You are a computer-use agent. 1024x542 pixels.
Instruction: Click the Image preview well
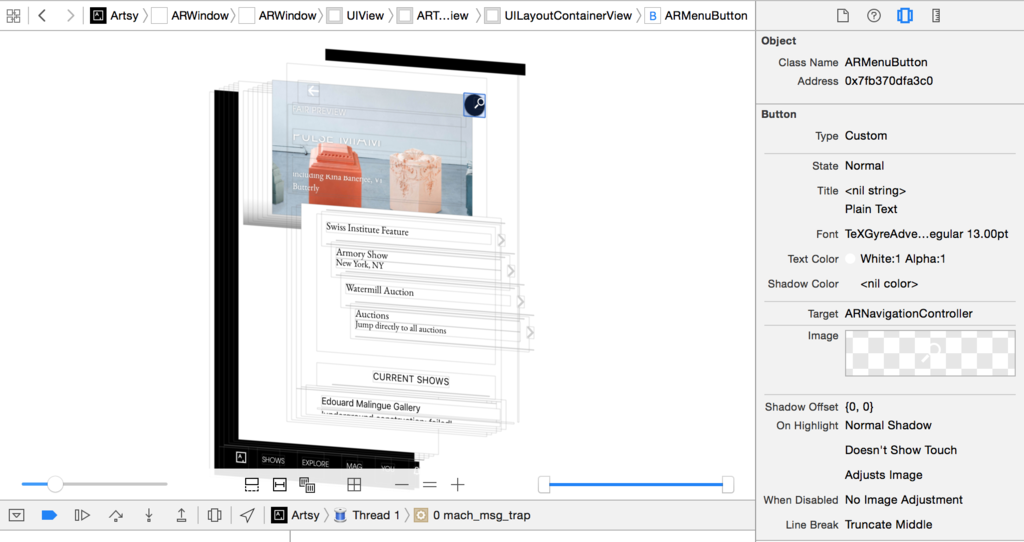click(x=930, y=353)
